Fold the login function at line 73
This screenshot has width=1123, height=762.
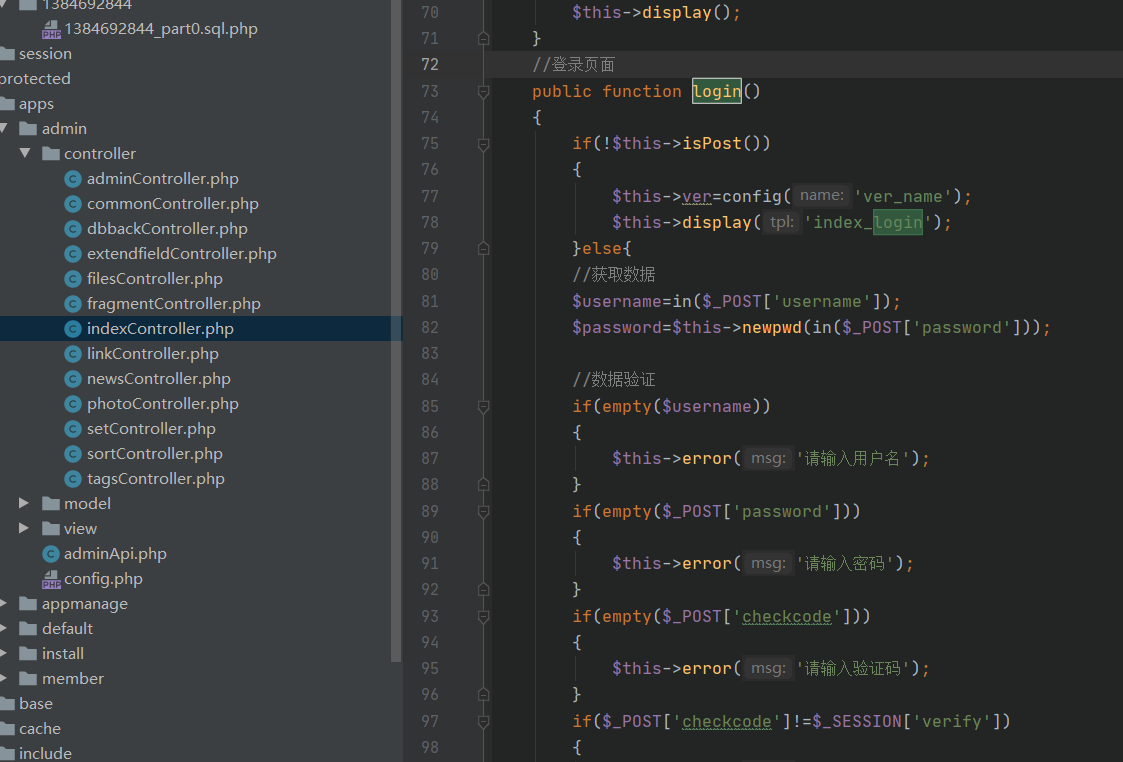(x=483, y=92)
